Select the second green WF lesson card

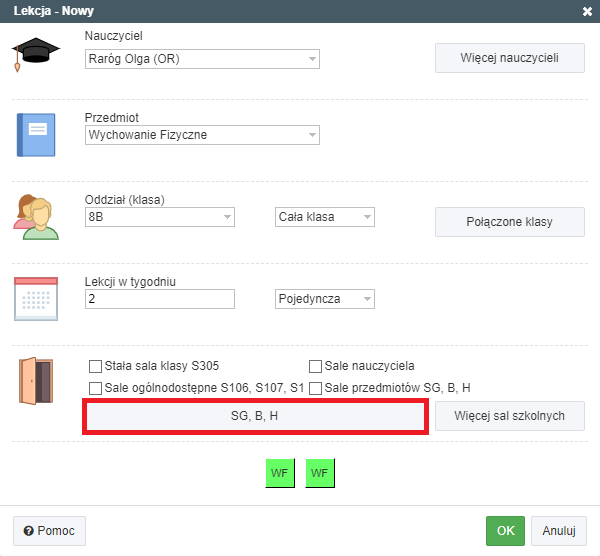tap(320, 473)
